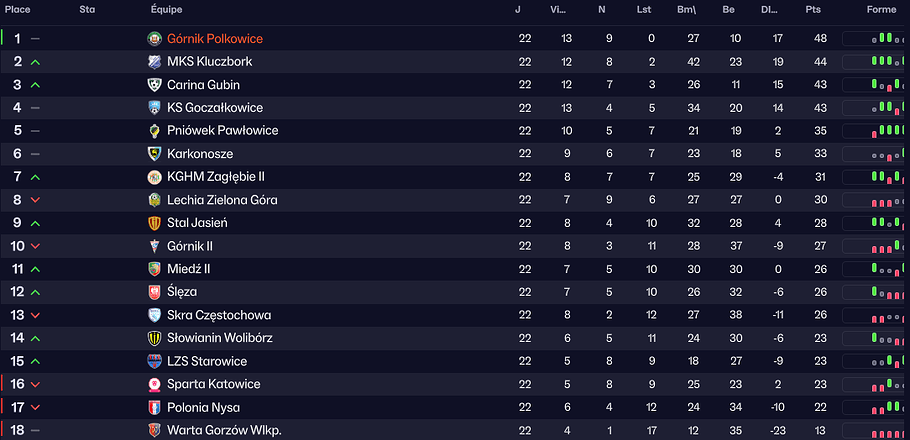
Task: Click the Skra Częstochowa club logo
Action: [154, 315]
